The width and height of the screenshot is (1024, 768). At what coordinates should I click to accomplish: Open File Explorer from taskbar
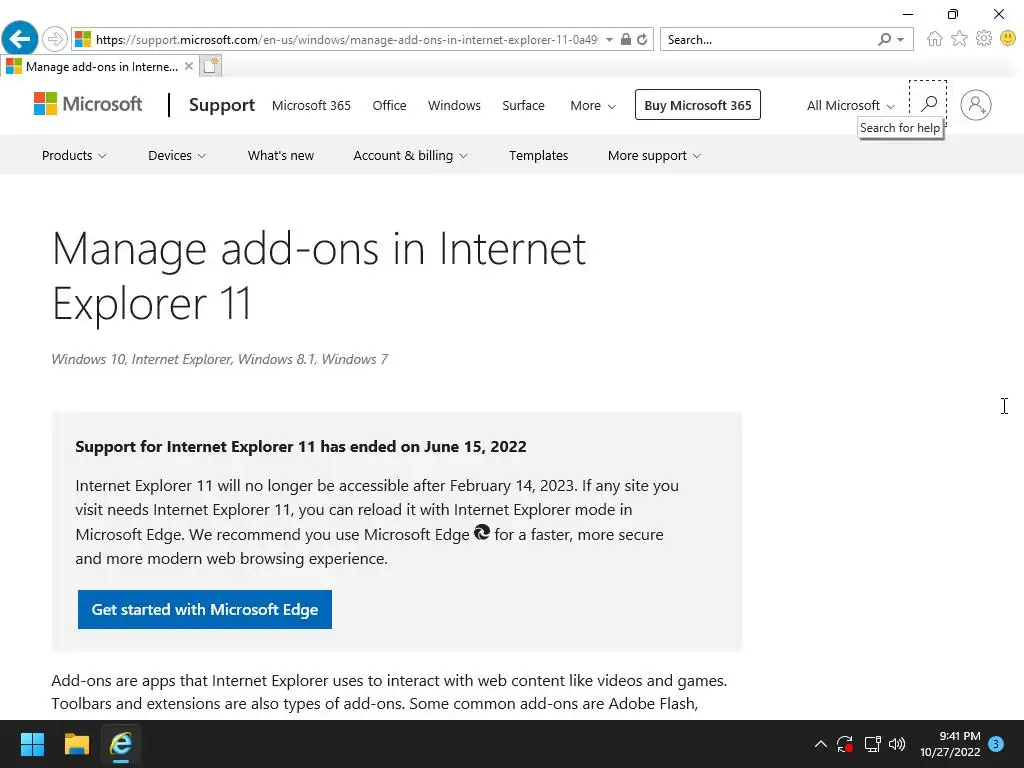[x=76, y=744]
